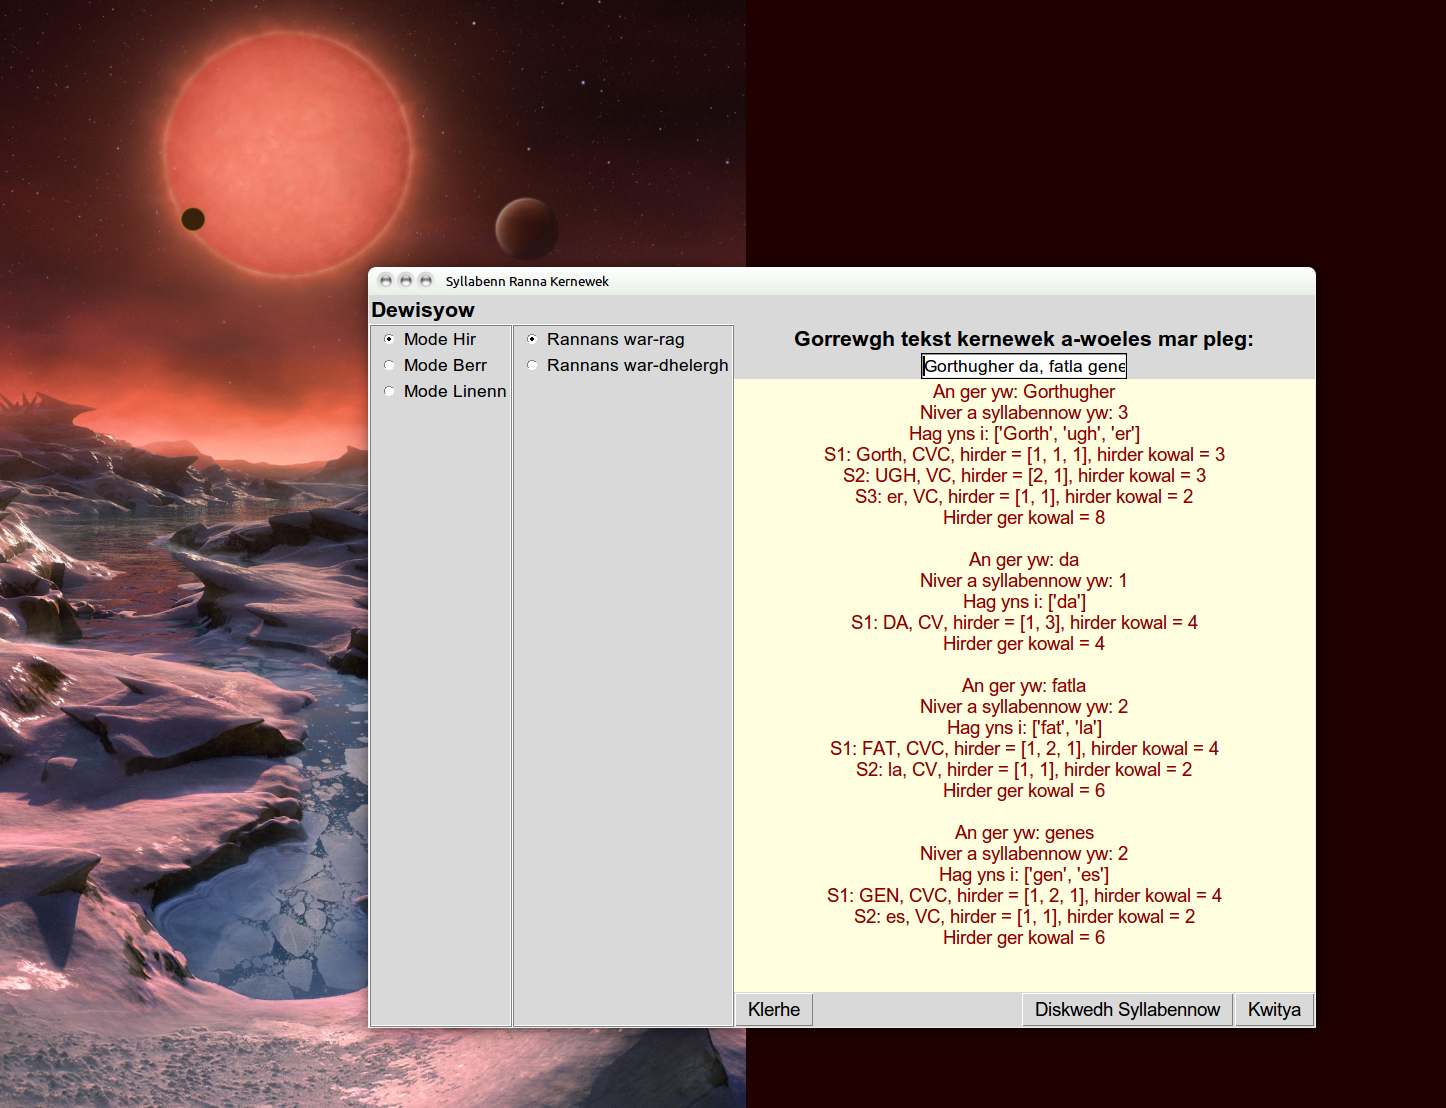Click the Kwitya button
Screen dimensions: 1446x1108
click(1274, 1009)
